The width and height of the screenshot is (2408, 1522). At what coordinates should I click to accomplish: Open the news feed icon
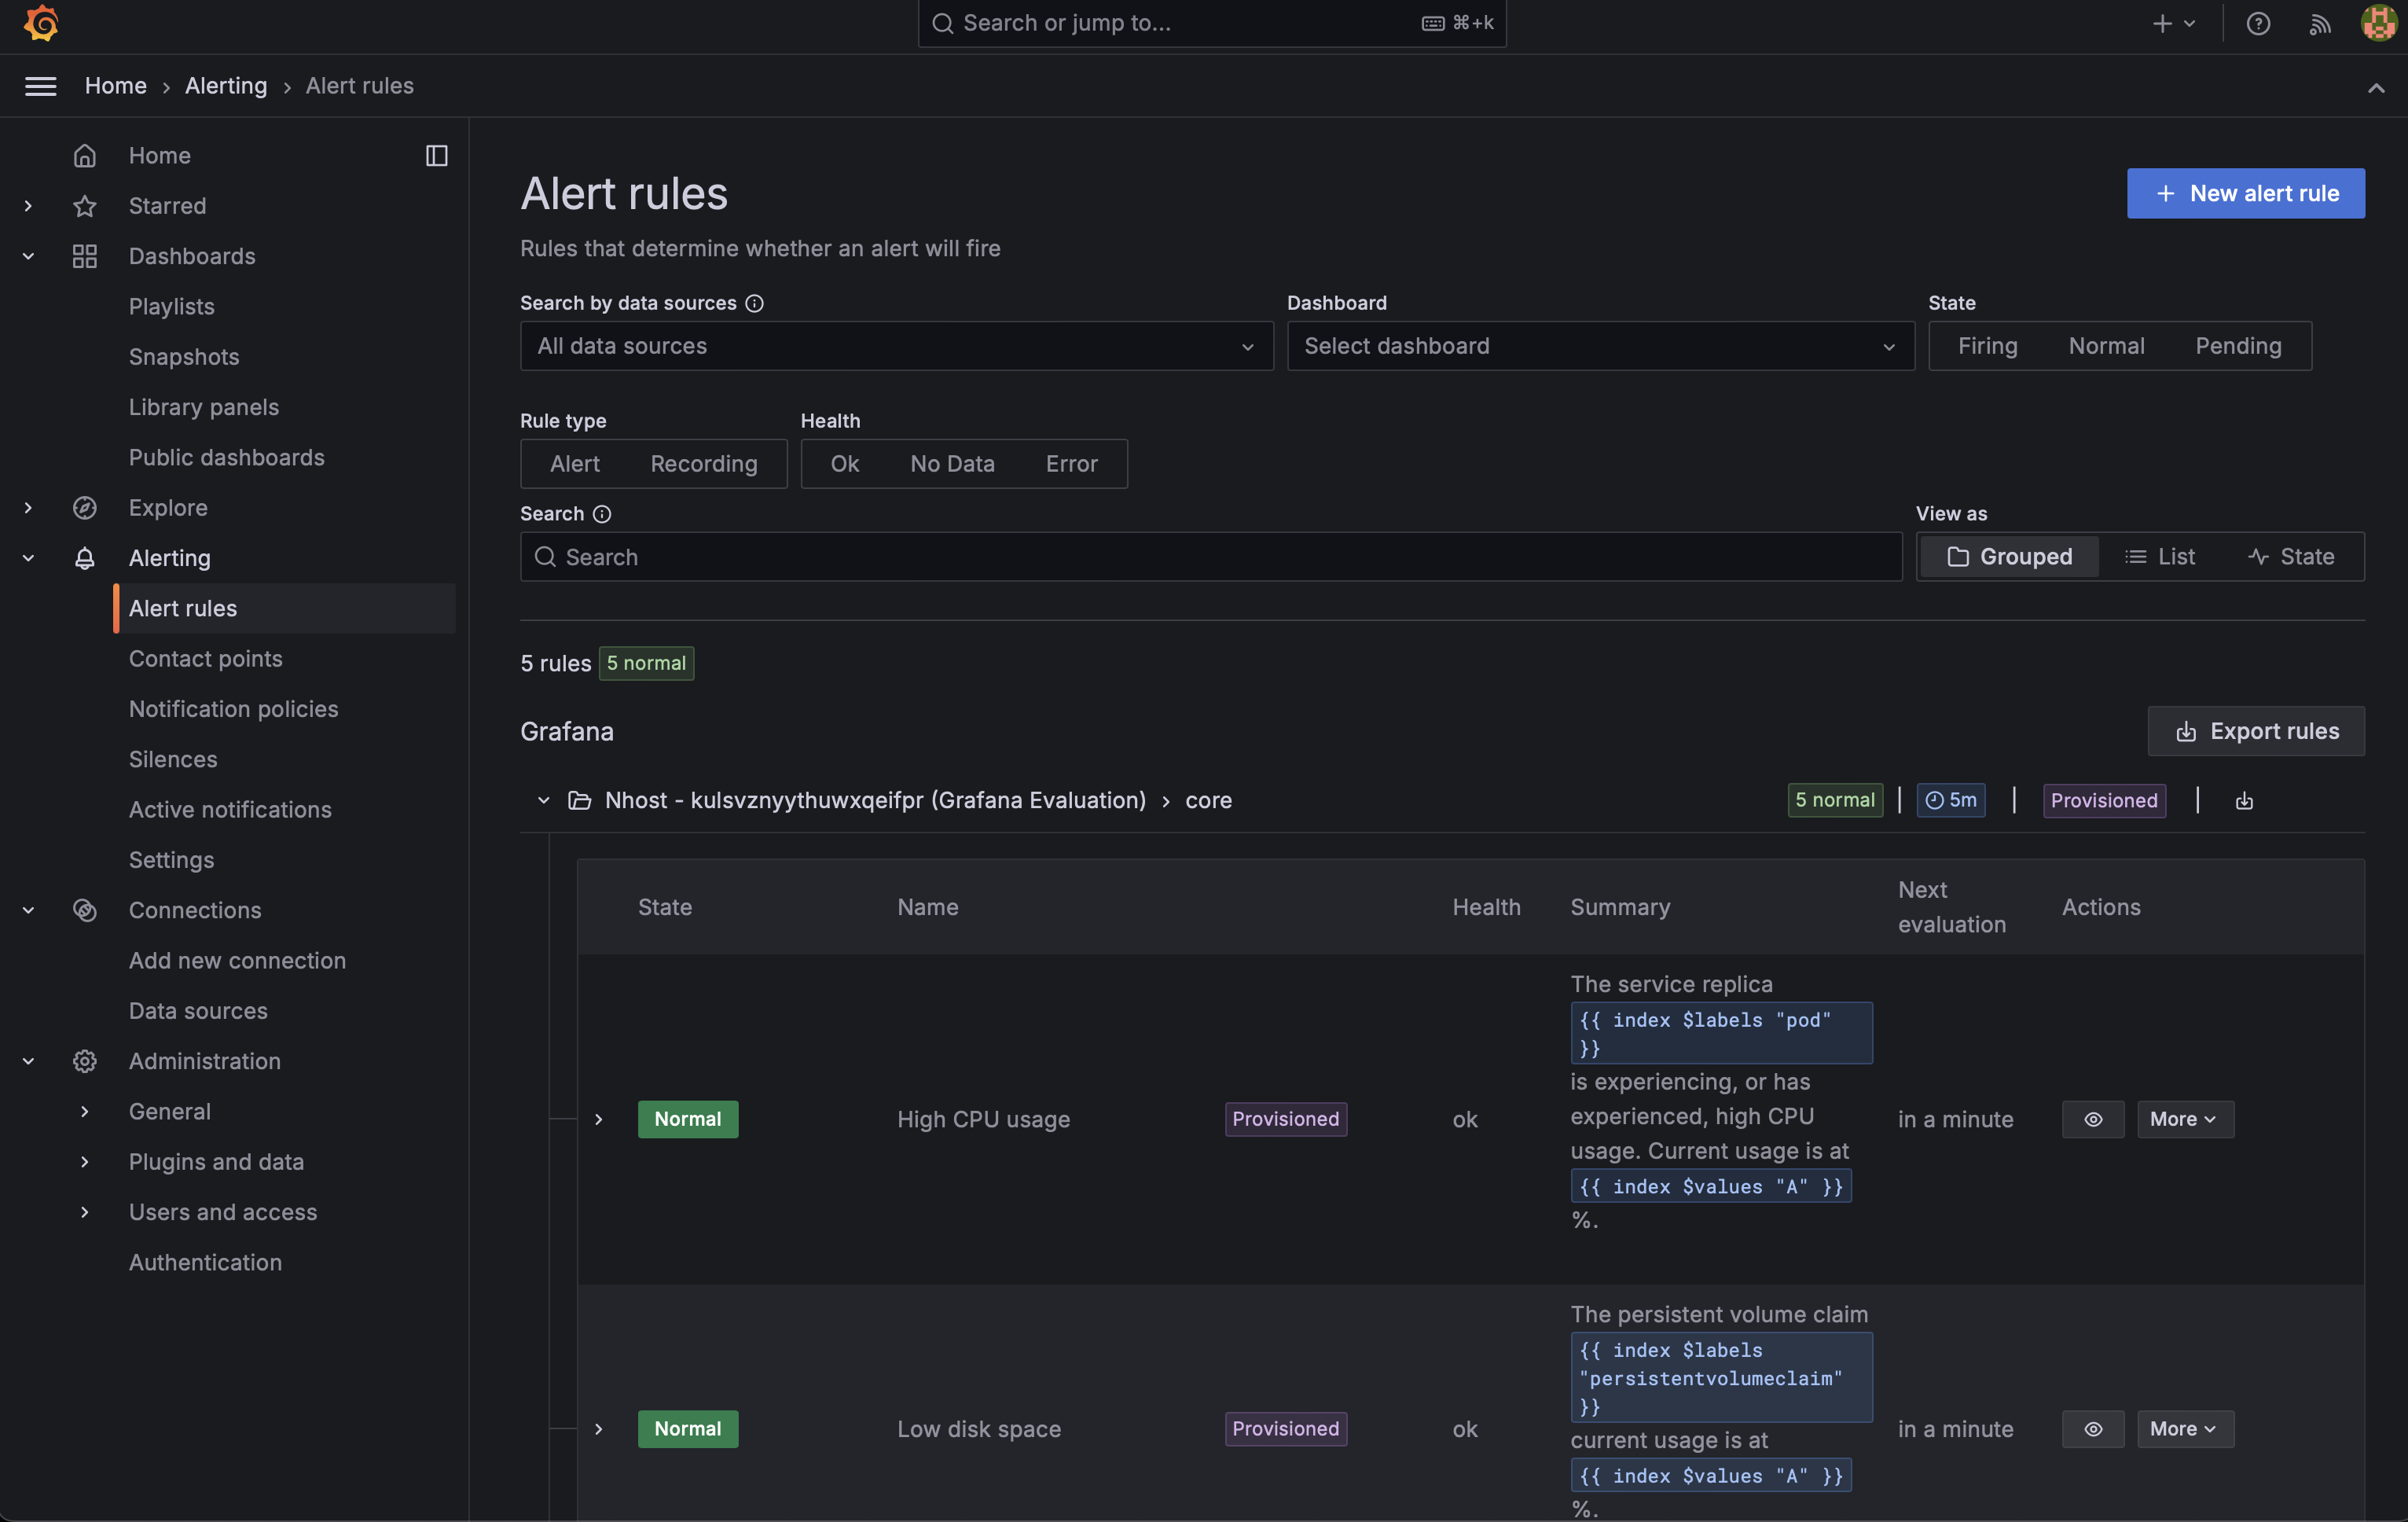(2320, 23)
